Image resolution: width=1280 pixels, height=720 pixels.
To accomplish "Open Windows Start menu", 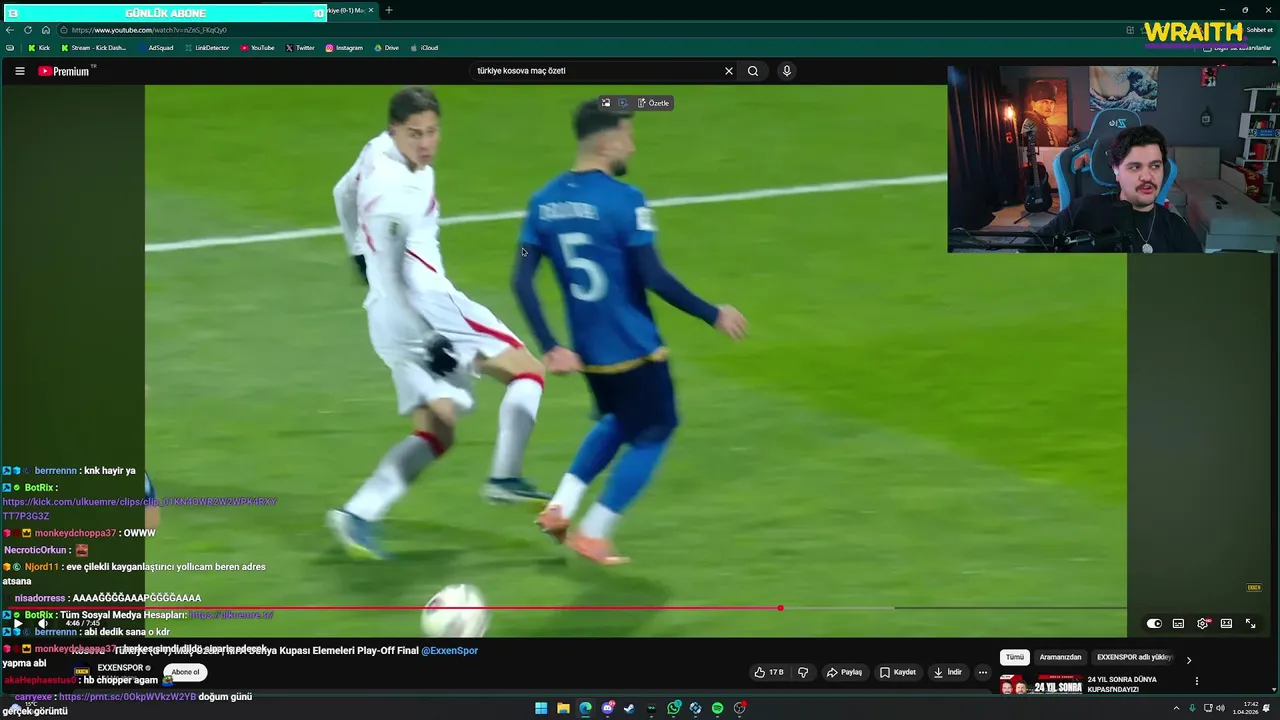I will [x=541, y=708].
